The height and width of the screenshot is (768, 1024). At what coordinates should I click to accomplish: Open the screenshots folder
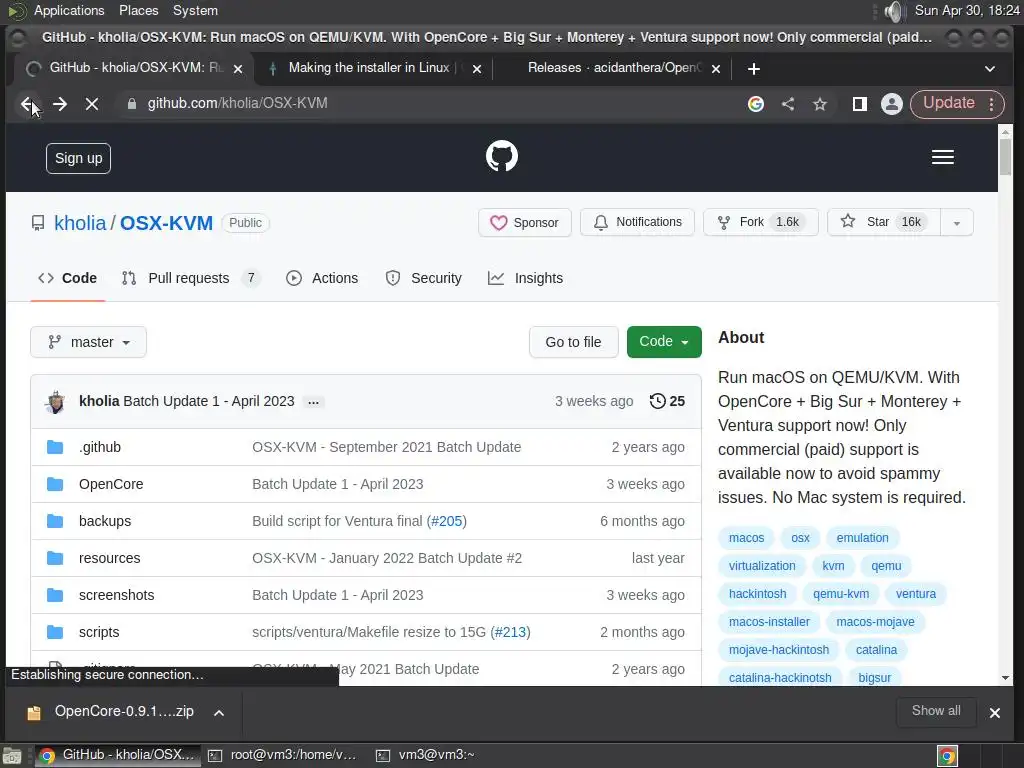pos(117,596)
